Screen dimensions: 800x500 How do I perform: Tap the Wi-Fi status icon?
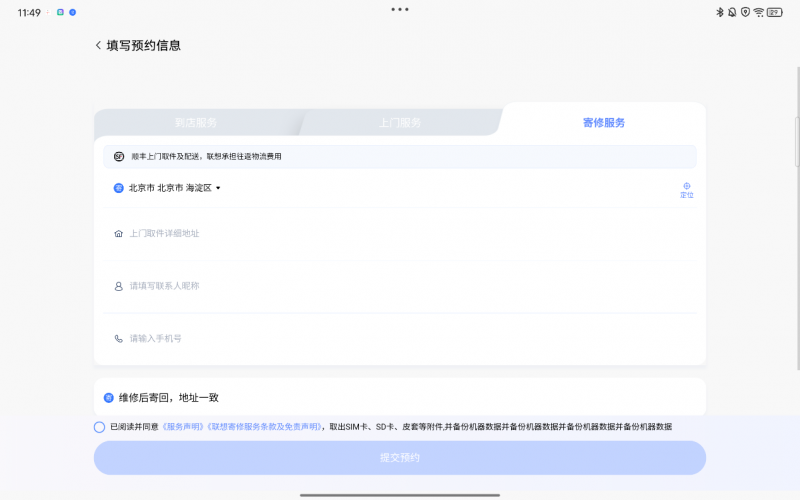pos(759,12)
